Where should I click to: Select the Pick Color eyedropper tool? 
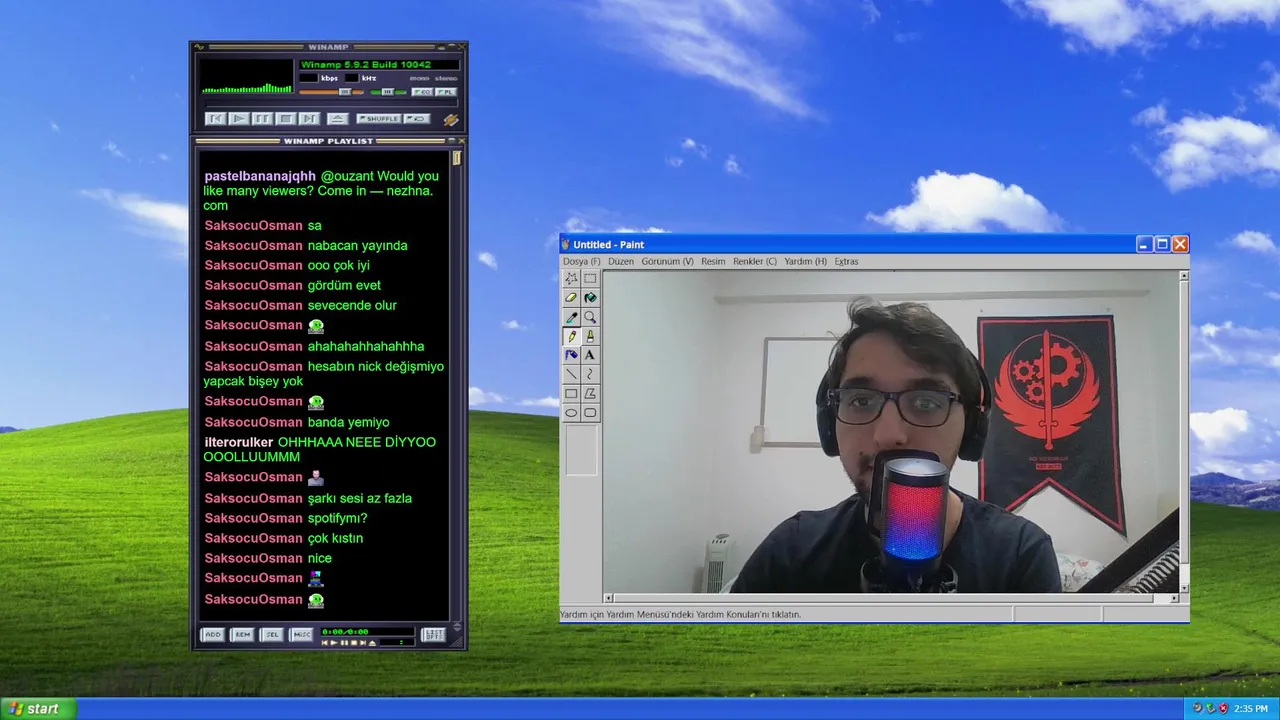[x=571, y=317]
